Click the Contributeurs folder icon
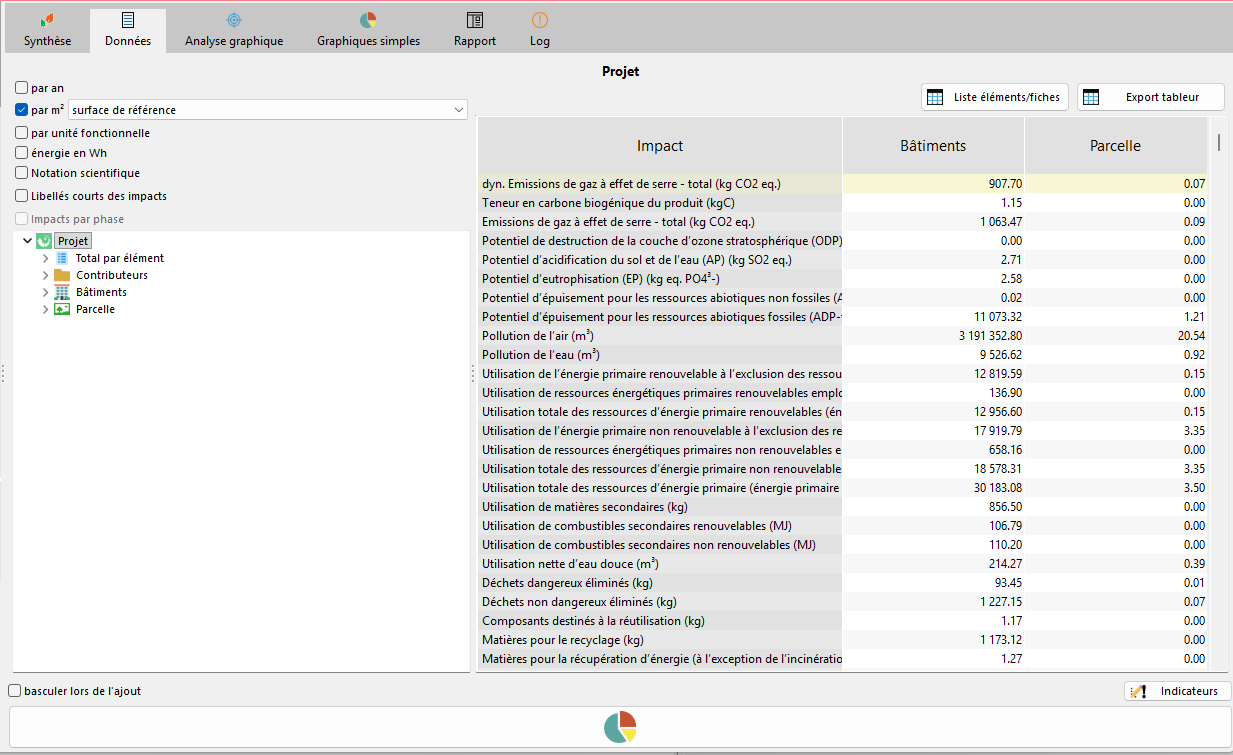 tap(62, 275)
